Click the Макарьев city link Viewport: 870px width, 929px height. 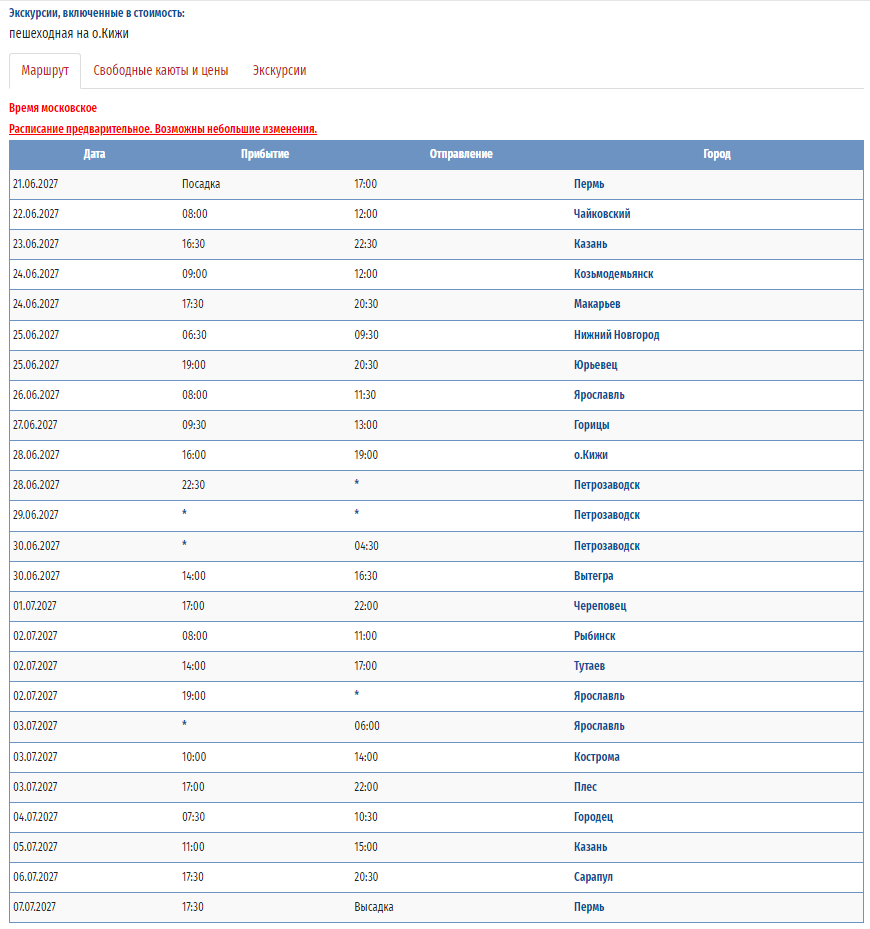(597, 304)
